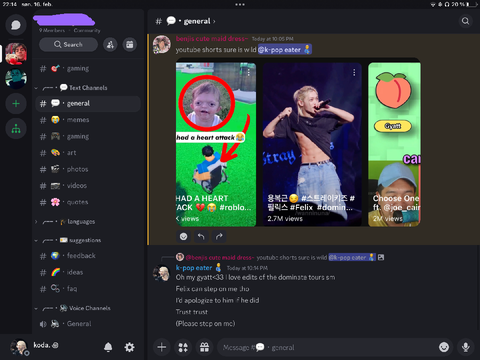
Task: Join the General voice channel
Action: (x=88, y=324)
